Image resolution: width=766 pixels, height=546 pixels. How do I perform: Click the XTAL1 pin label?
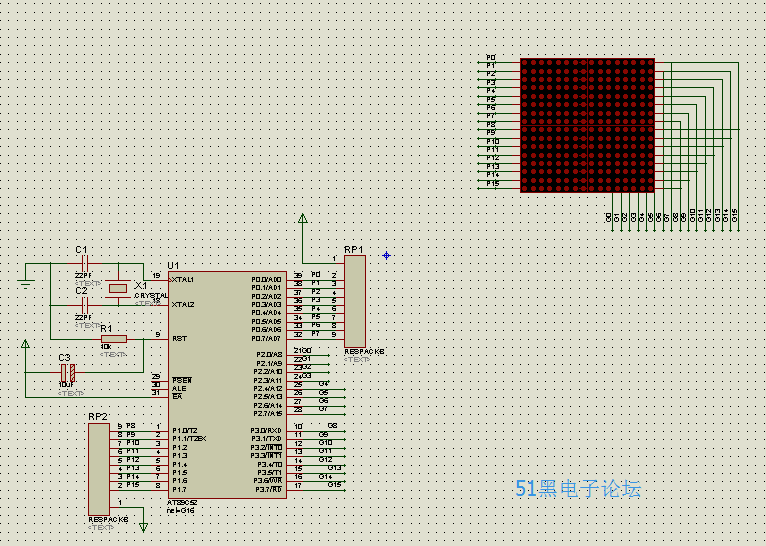[x=182, y=280]
